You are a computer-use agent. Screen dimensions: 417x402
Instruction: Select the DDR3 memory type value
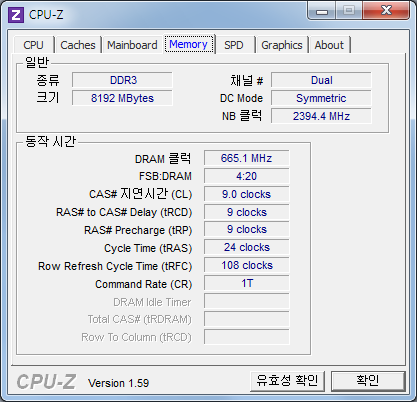(x=122, y=80)
